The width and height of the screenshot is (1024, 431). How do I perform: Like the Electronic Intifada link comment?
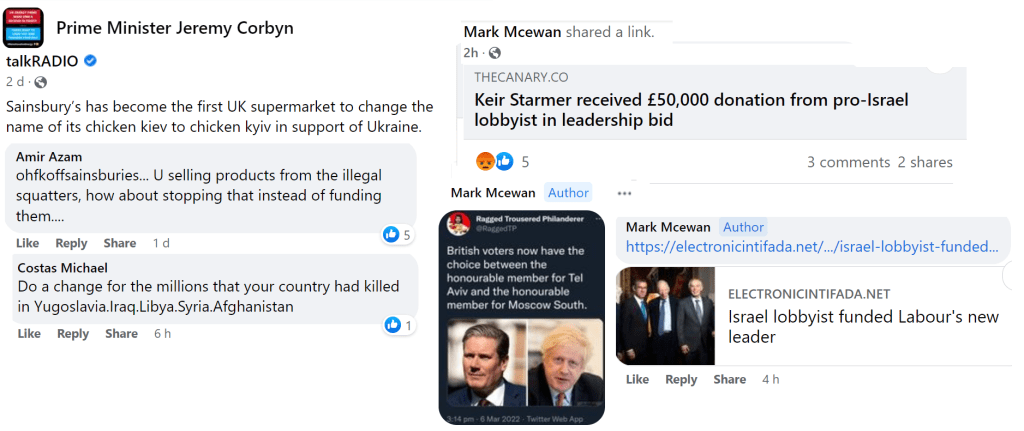637,379
